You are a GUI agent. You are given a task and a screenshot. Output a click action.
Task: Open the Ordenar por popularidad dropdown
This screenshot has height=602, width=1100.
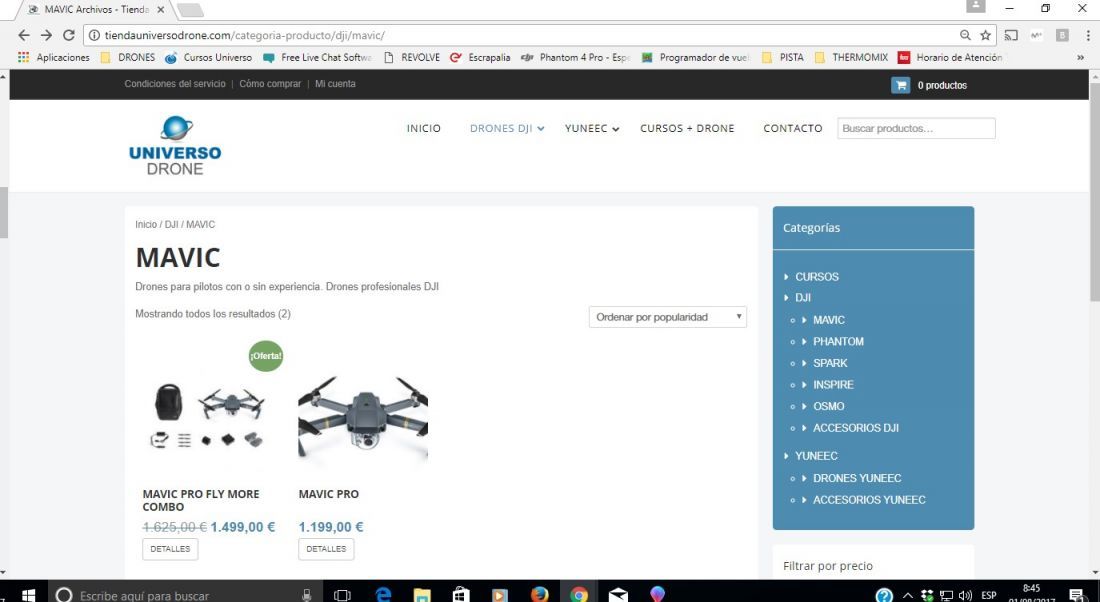[x=668, y=317]
